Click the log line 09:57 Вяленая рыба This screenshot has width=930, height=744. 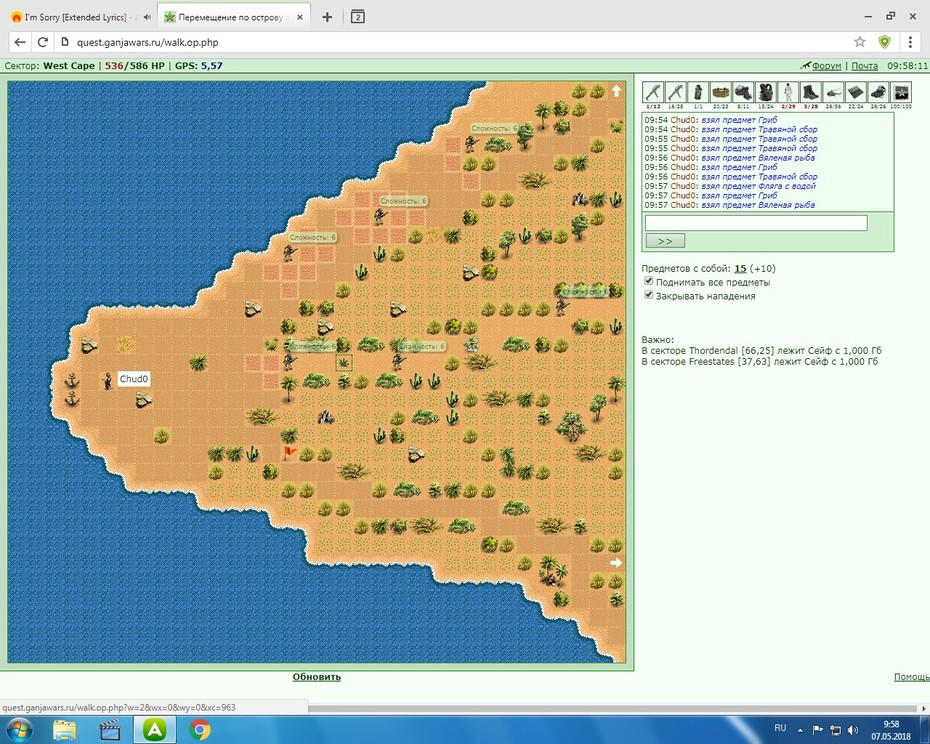click(730, 205)
